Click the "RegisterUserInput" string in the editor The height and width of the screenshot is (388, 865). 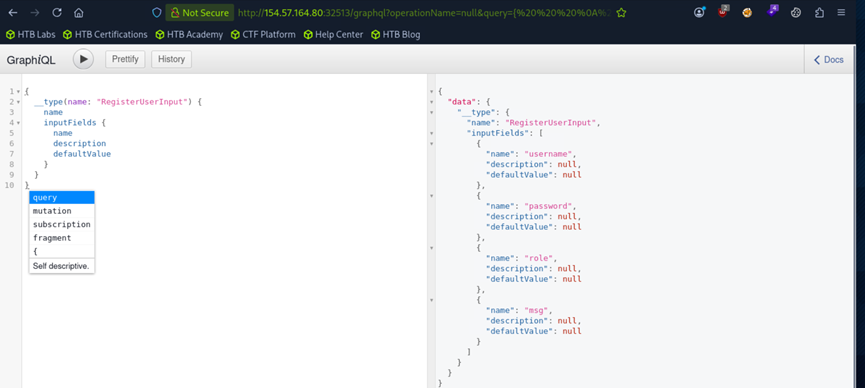pos(143,102)
